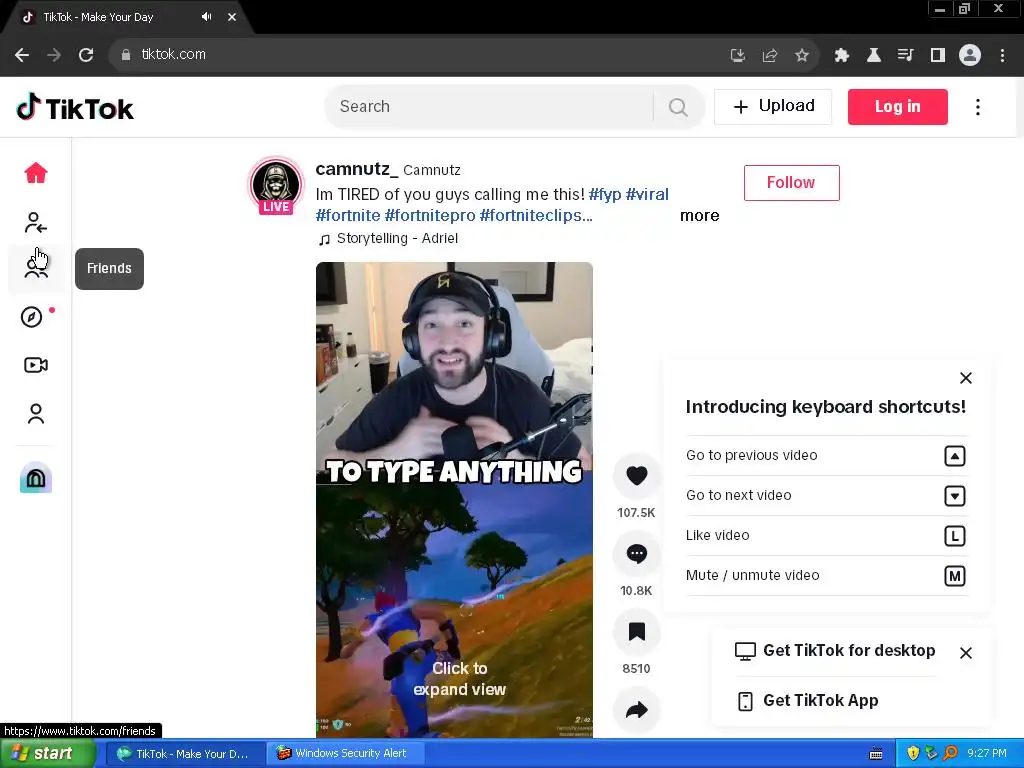This screenshot has height=768, width=1024.
Task: Open the Chrome profile avatar
Action: pyautogui.click(x=970, y=56)
